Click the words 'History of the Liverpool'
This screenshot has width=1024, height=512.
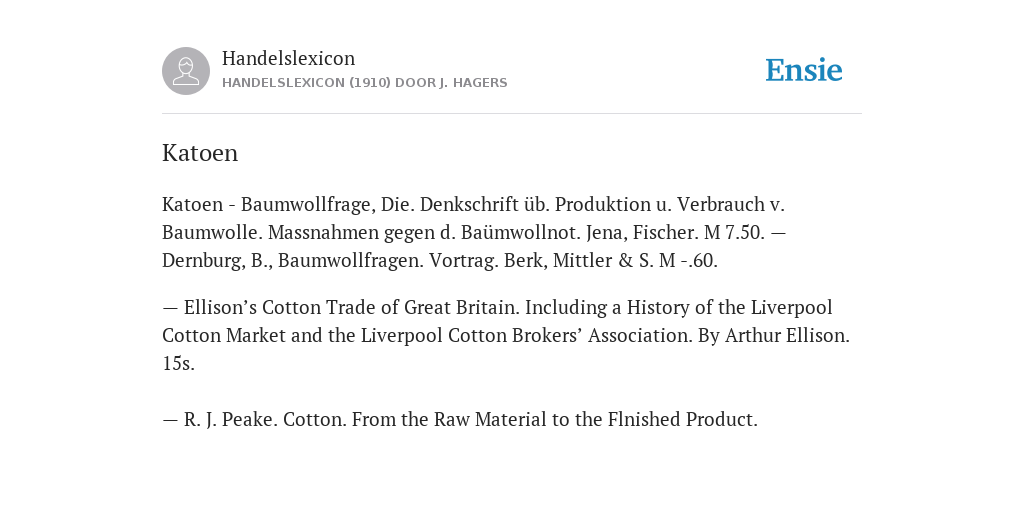pos(729,307)
